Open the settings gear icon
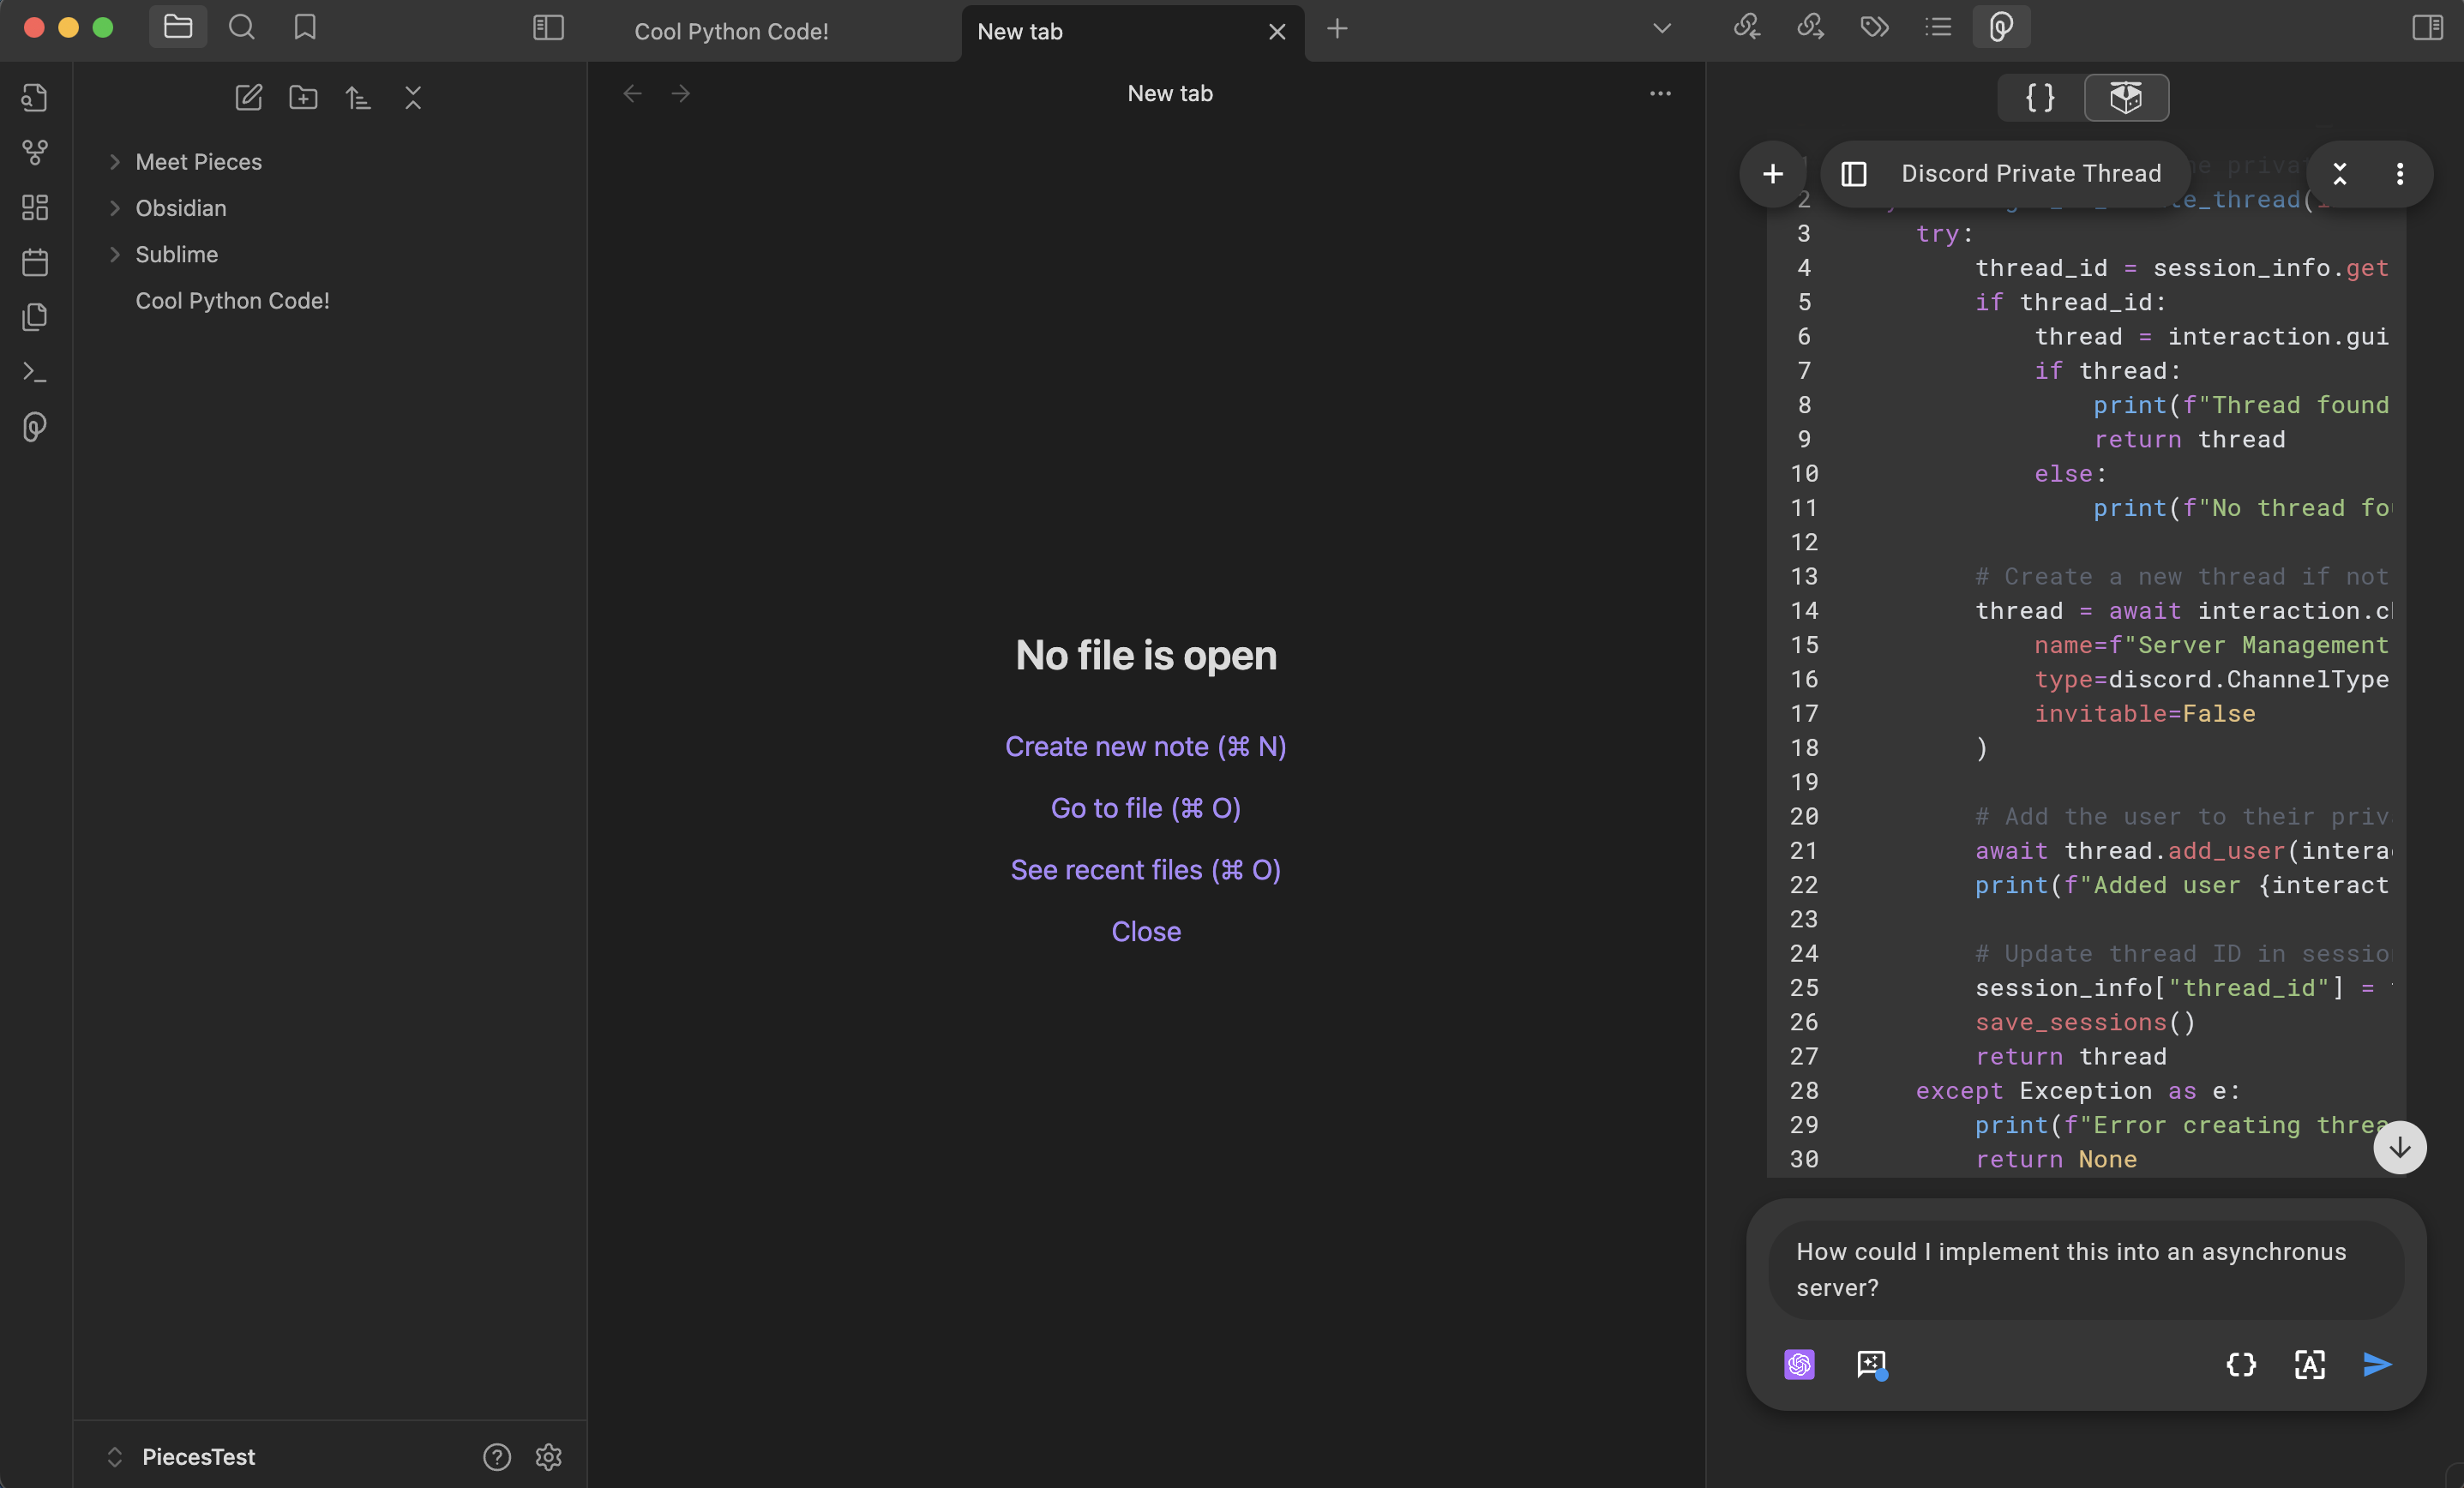The image size is (2464, 1488). pyautogui.click(x=548, y=1457)
